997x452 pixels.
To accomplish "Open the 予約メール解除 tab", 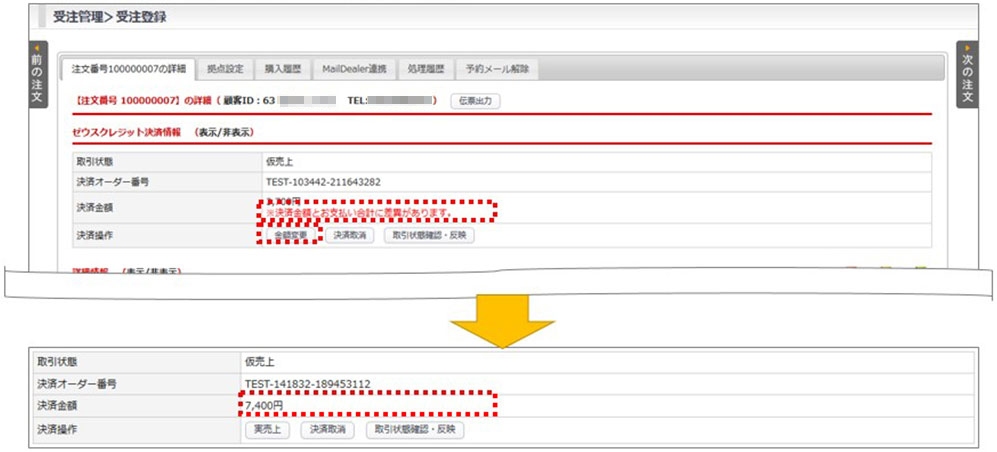I will pos(497,69).
